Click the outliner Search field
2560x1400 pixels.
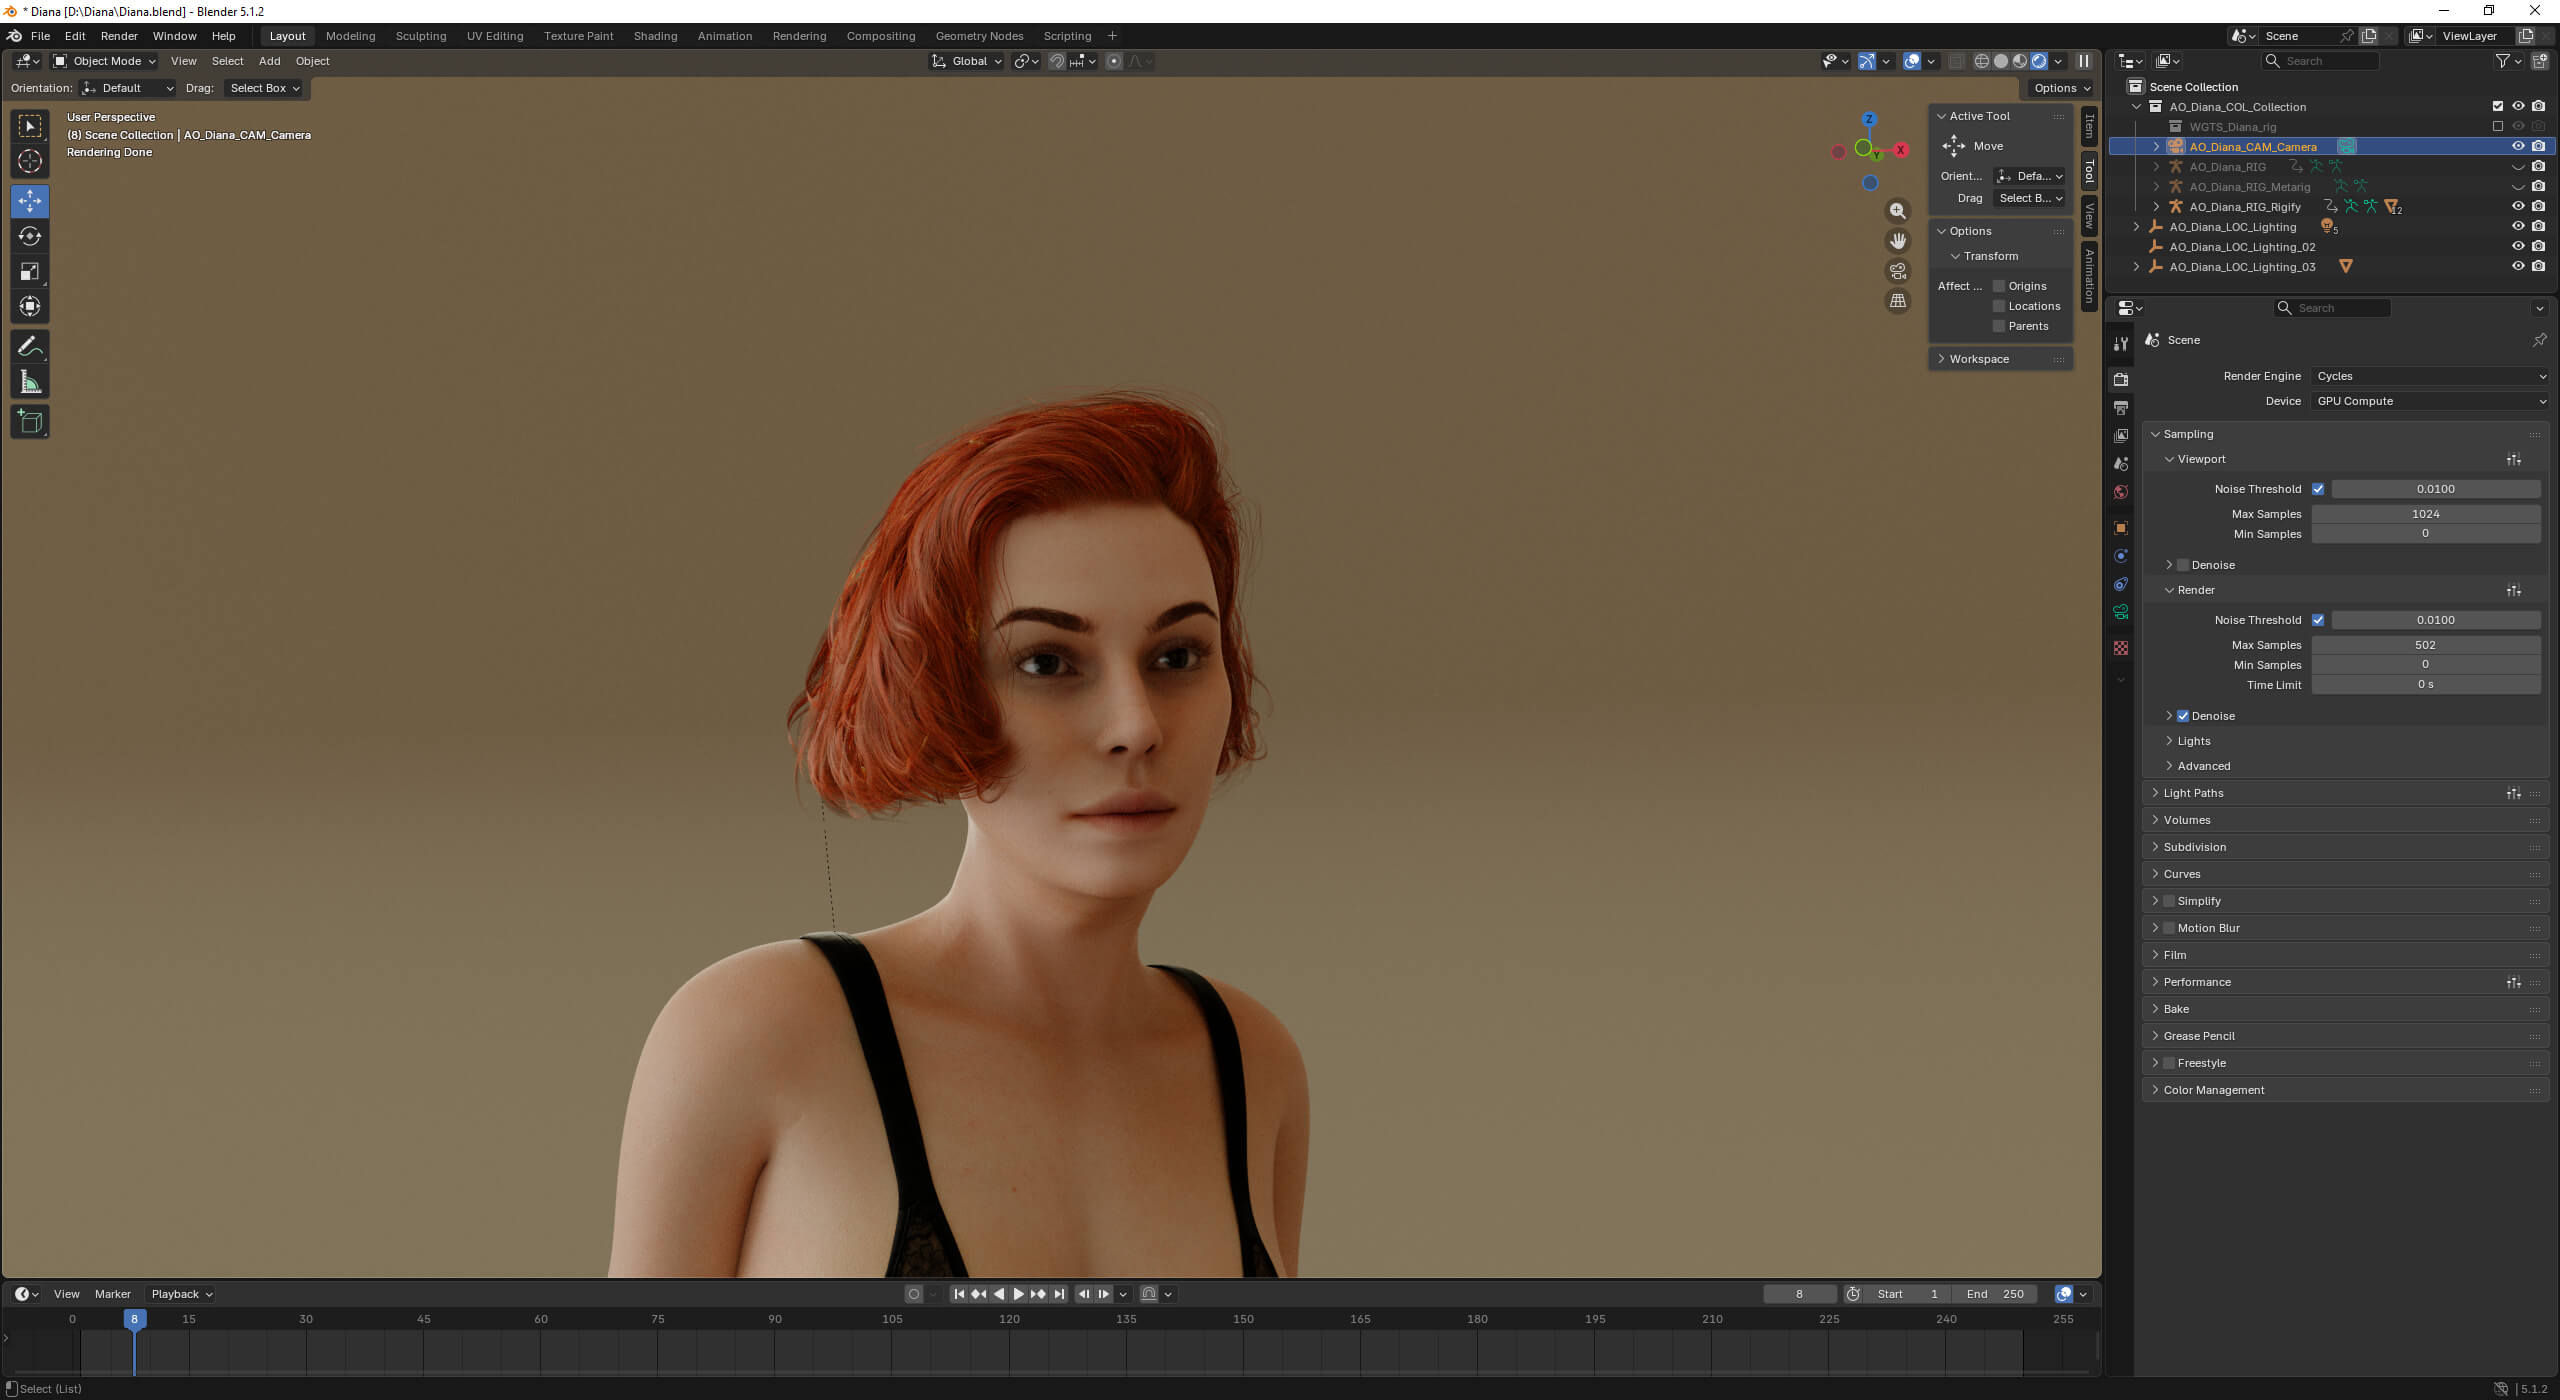(2319, 61)
